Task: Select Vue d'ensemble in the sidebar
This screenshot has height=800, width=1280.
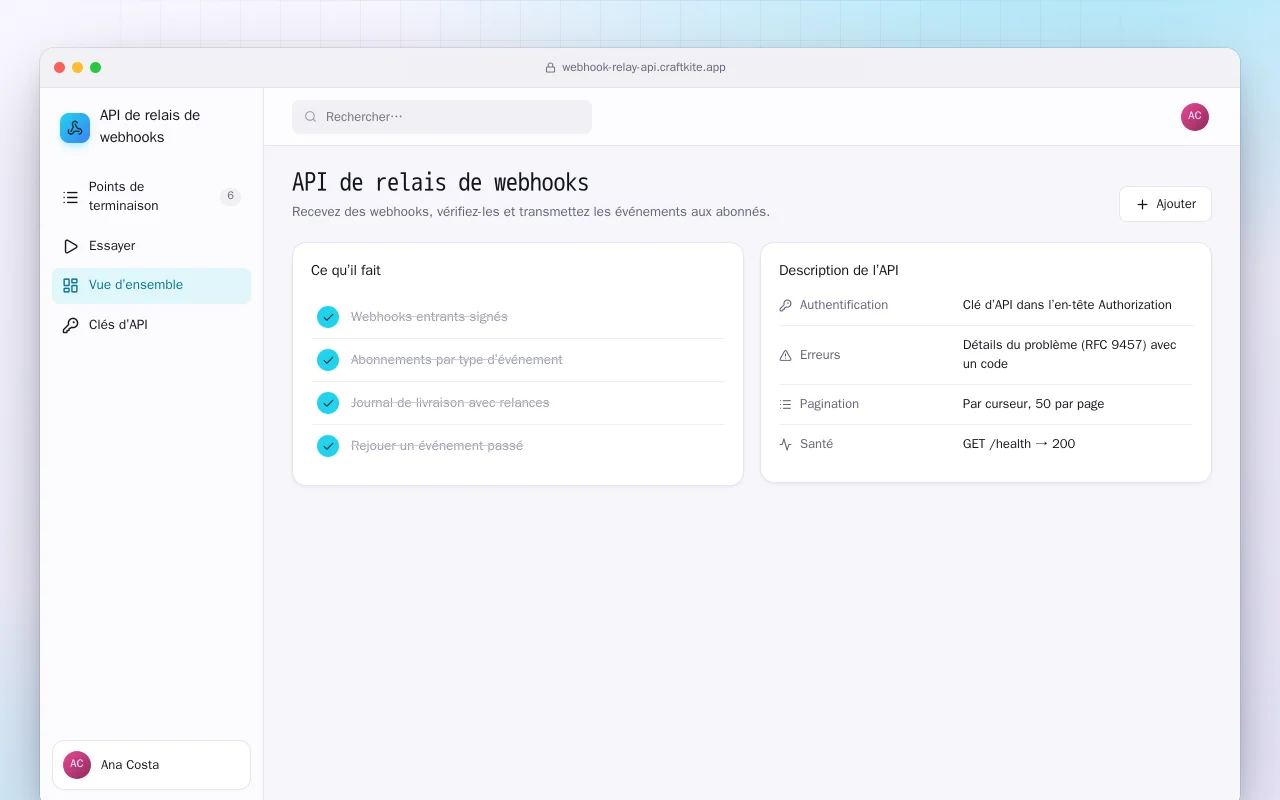Action: click(151, 285)
